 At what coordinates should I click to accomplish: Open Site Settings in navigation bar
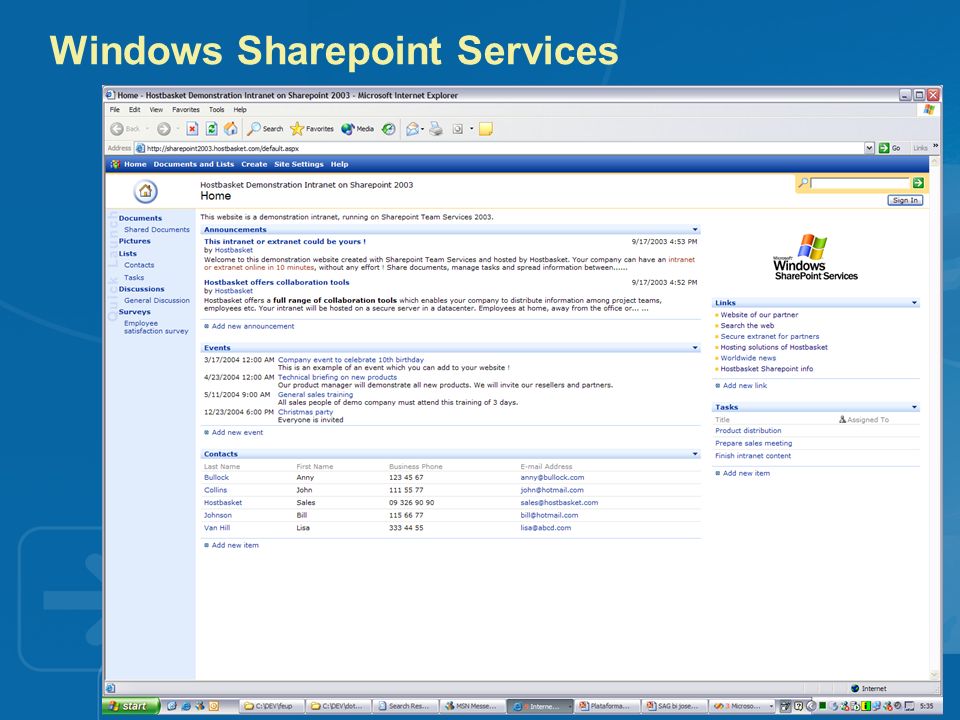299,164
